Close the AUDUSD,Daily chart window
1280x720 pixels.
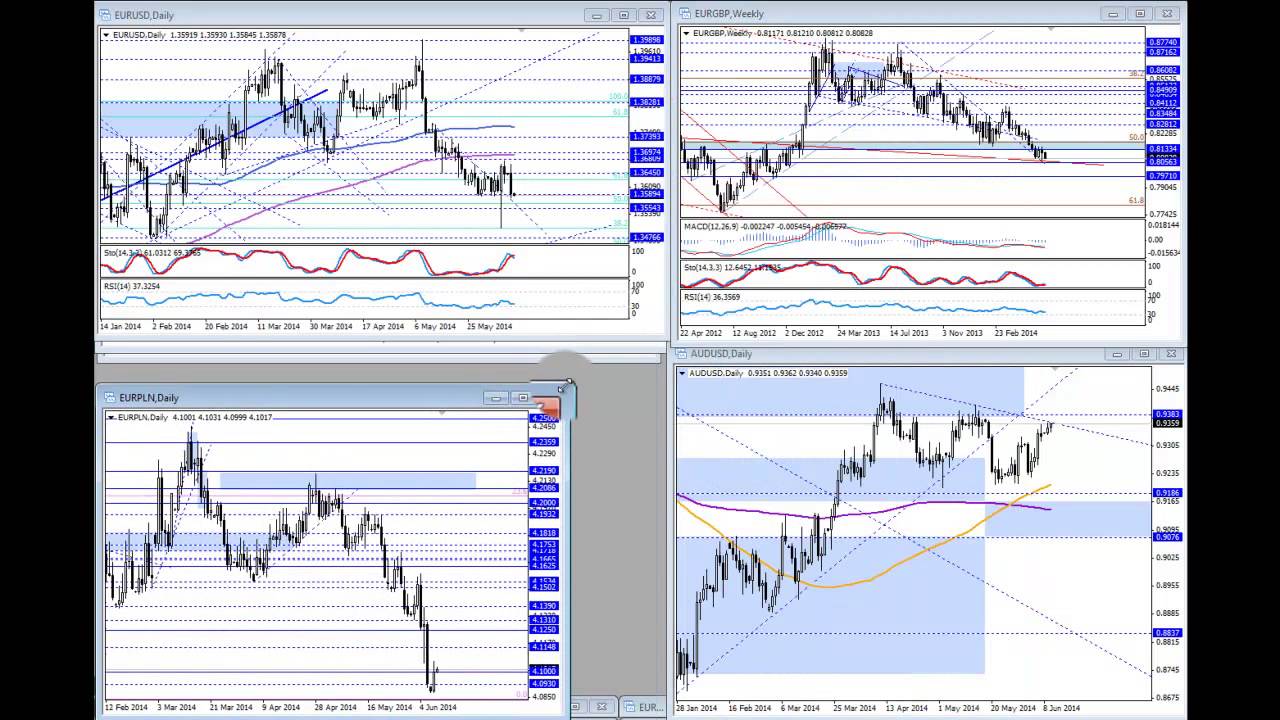tap(1171, 354)
